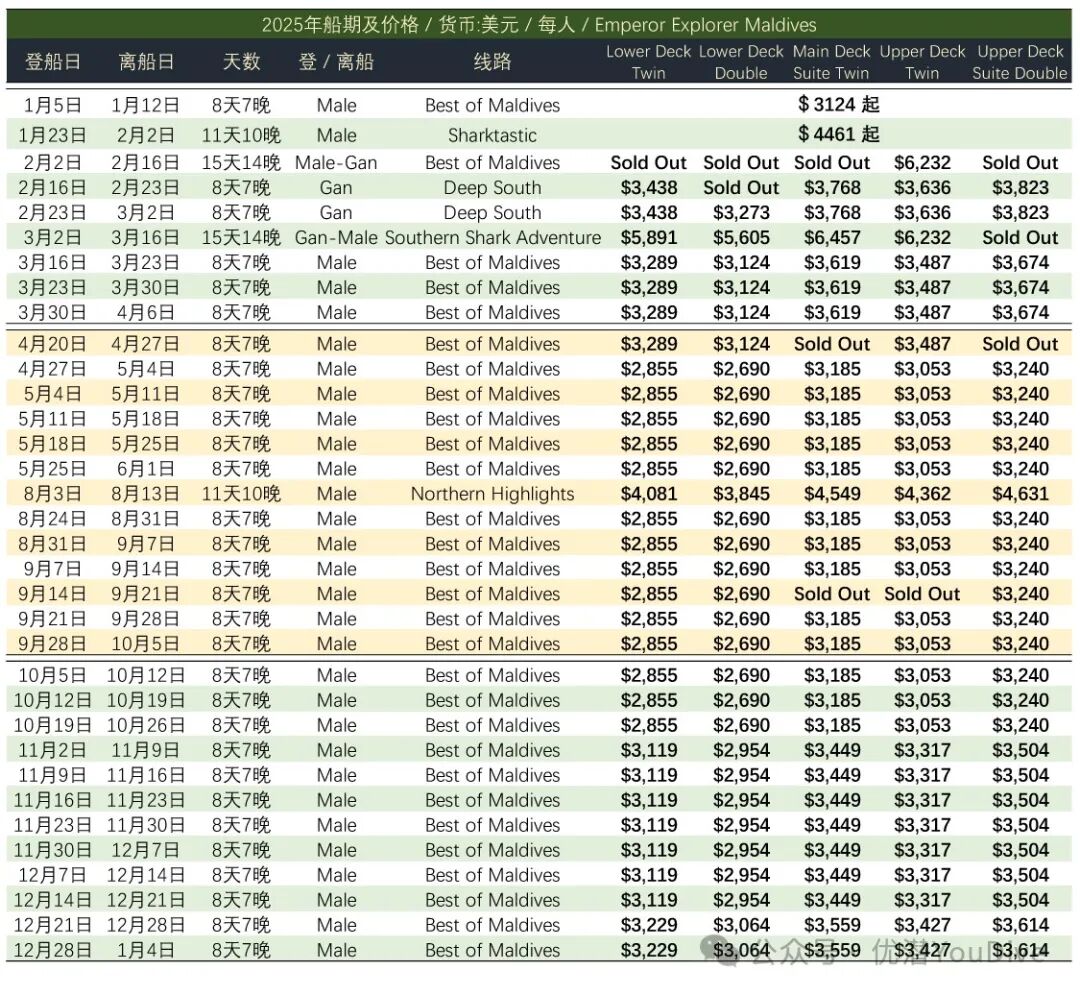1080x995 pixels.
Task: Select the '登船日' column header
Action: (x=53, y=62)
